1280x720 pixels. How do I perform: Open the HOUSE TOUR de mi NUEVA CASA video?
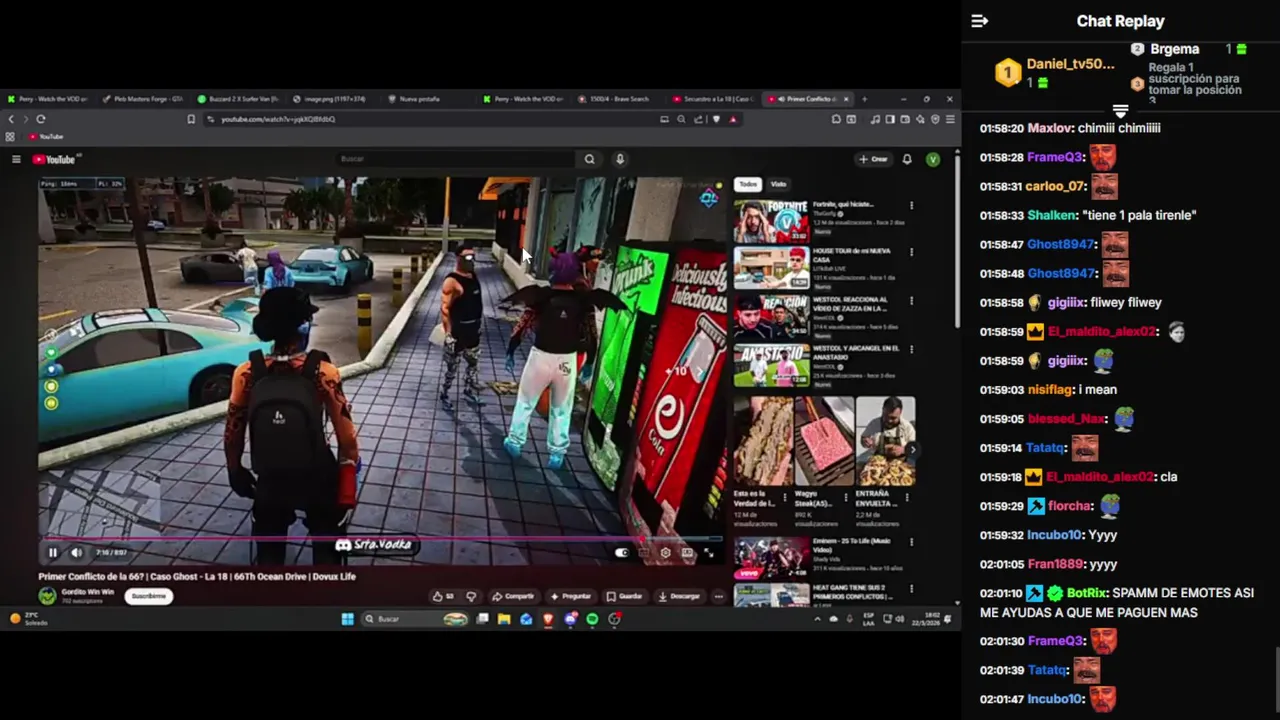[x=771, y=269]
